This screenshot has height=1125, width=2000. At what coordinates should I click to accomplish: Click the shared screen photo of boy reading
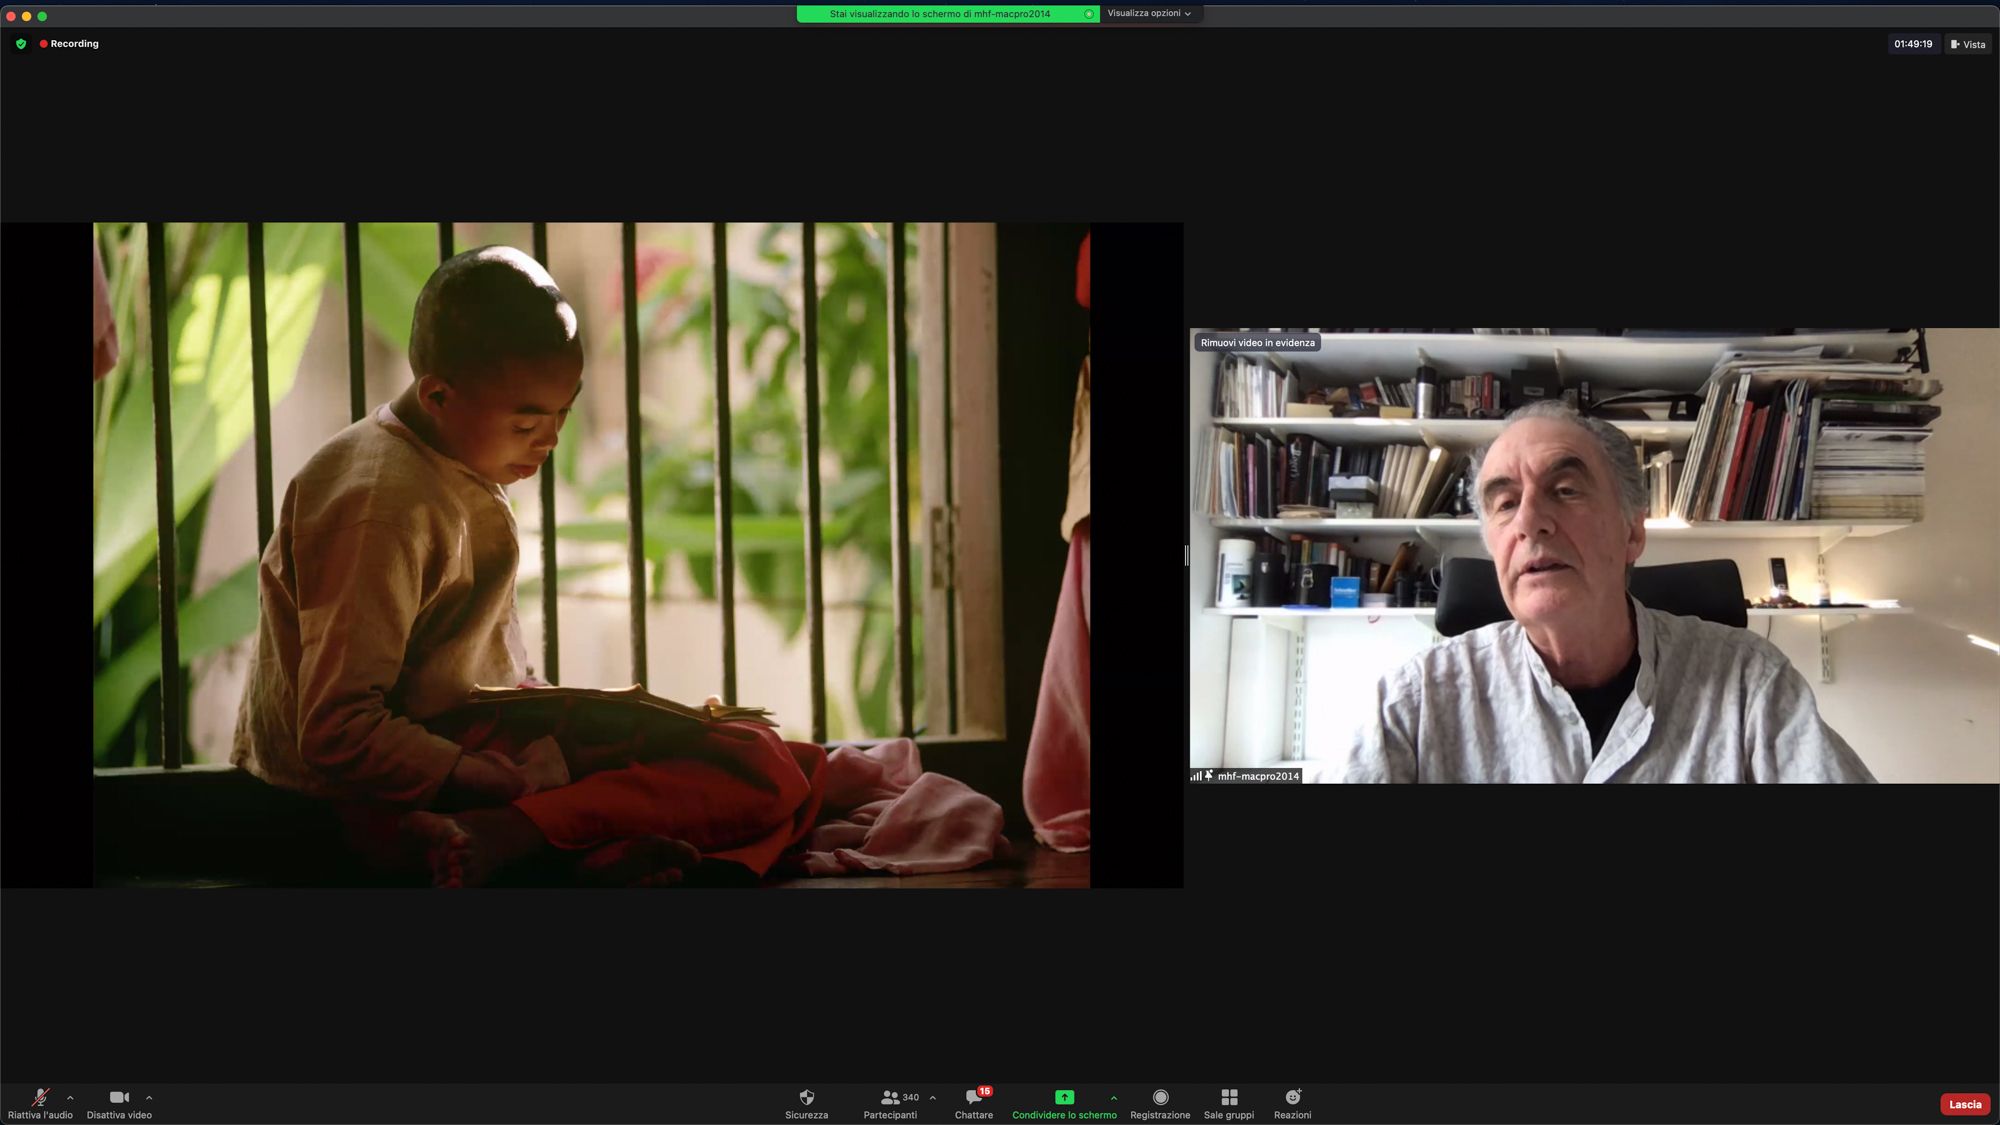pos(591,555)
